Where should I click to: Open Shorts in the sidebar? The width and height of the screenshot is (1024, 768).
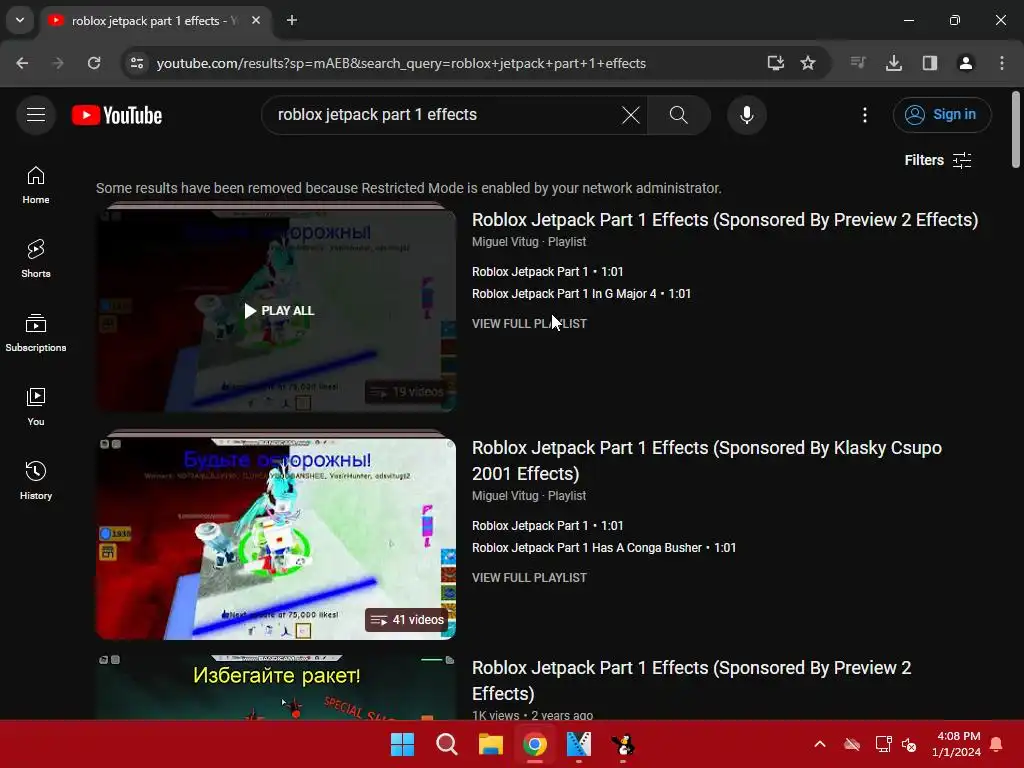coord(36,259)
